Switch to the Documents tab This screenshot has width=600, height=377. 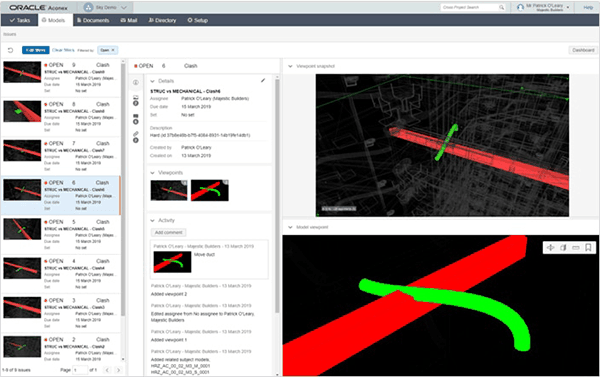(x=93, y=20)
